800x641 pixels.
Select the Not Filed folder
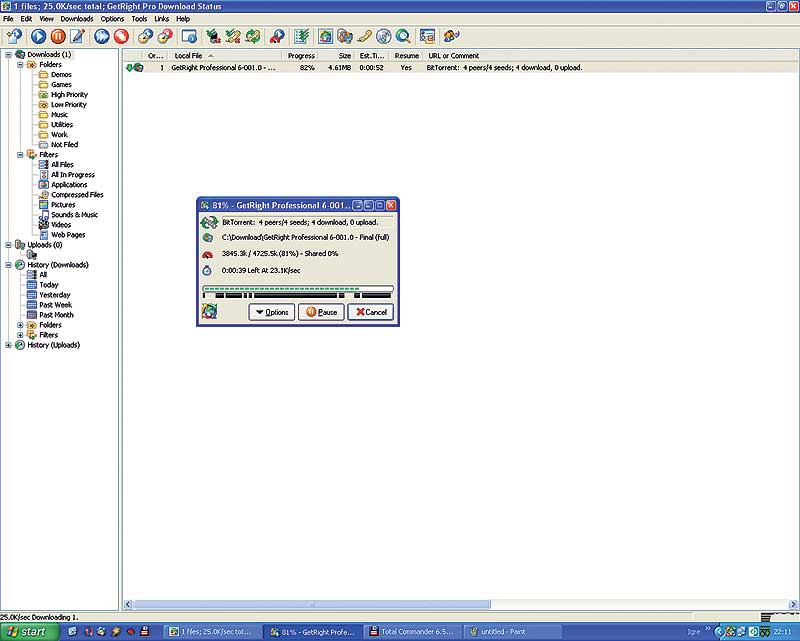pyautogui.click(x=64, y=145)
